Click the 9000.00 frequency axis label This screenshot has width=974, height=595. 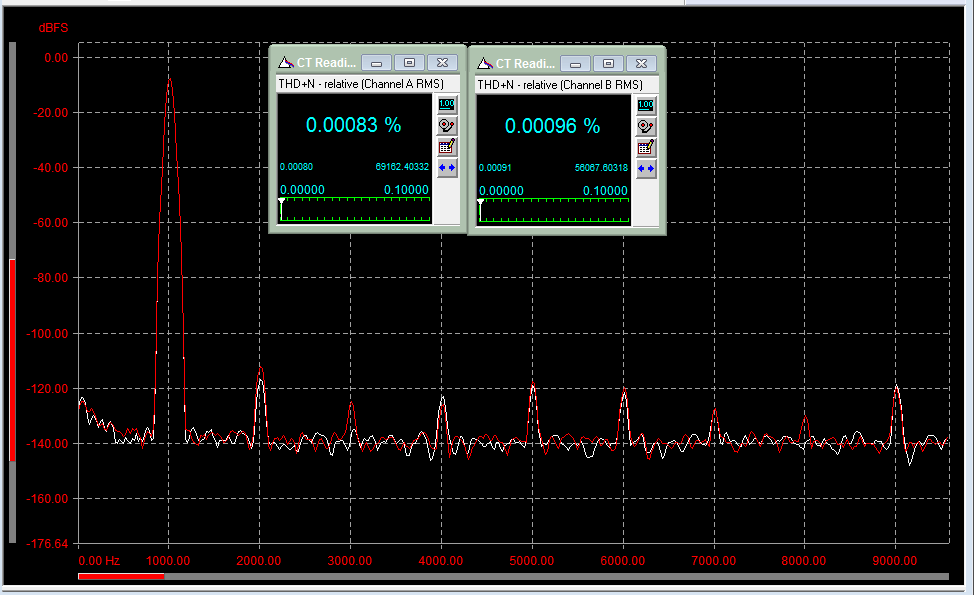tap(895, 561)
